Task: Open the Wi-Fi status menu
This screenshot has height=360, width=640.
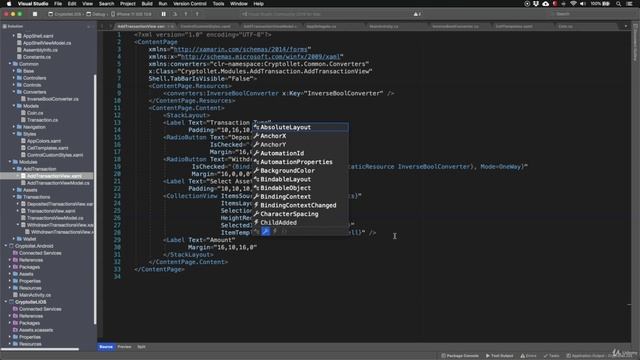Action: click(x=573, y=4)
